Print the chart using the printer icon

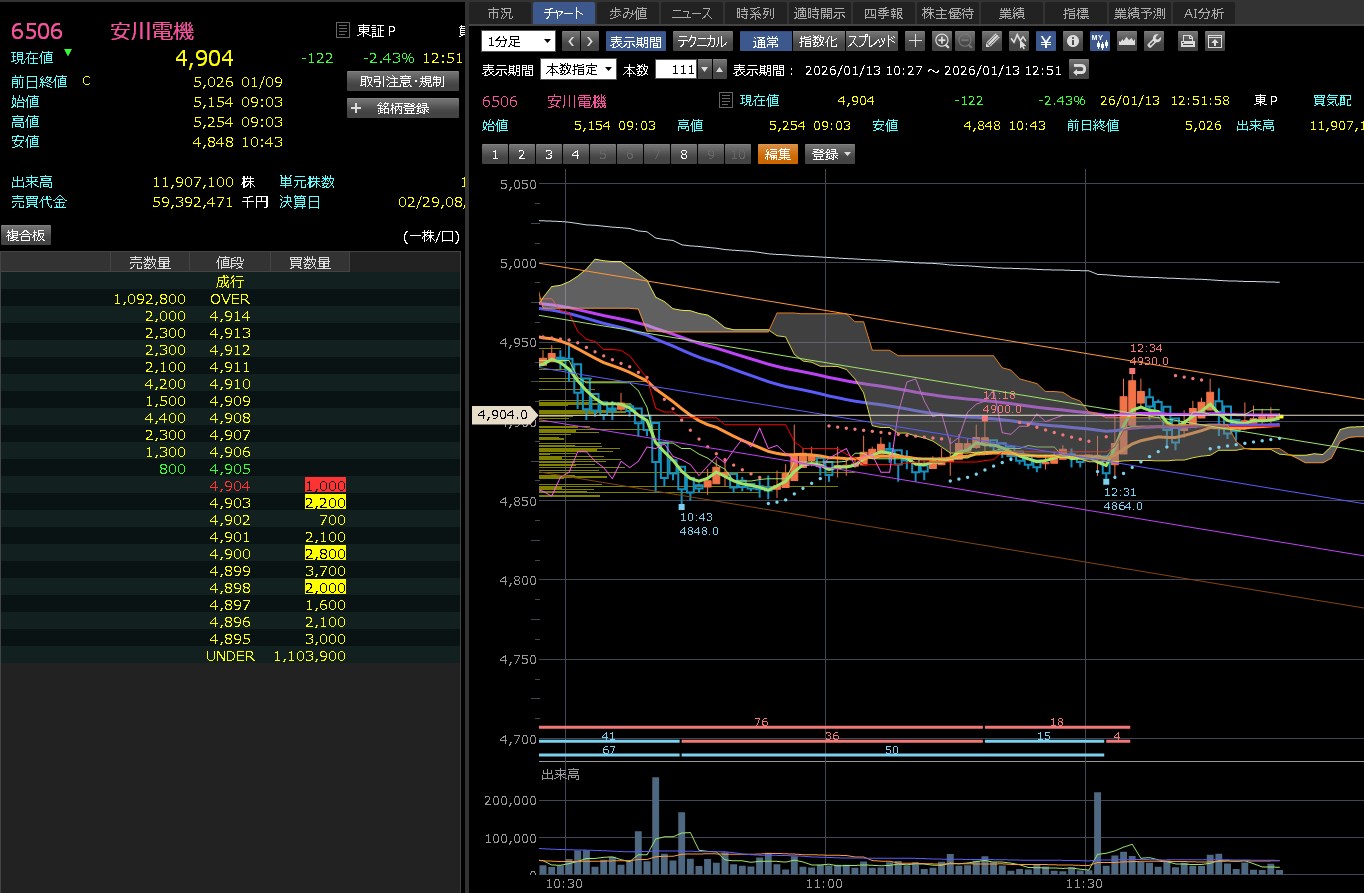point(1187,41)
